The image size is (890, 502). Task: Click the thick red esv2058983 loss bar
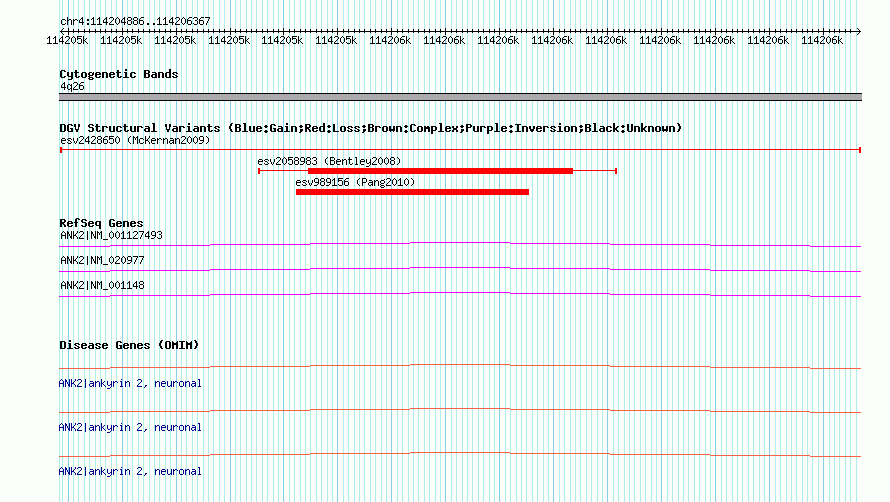pos(440,171)
